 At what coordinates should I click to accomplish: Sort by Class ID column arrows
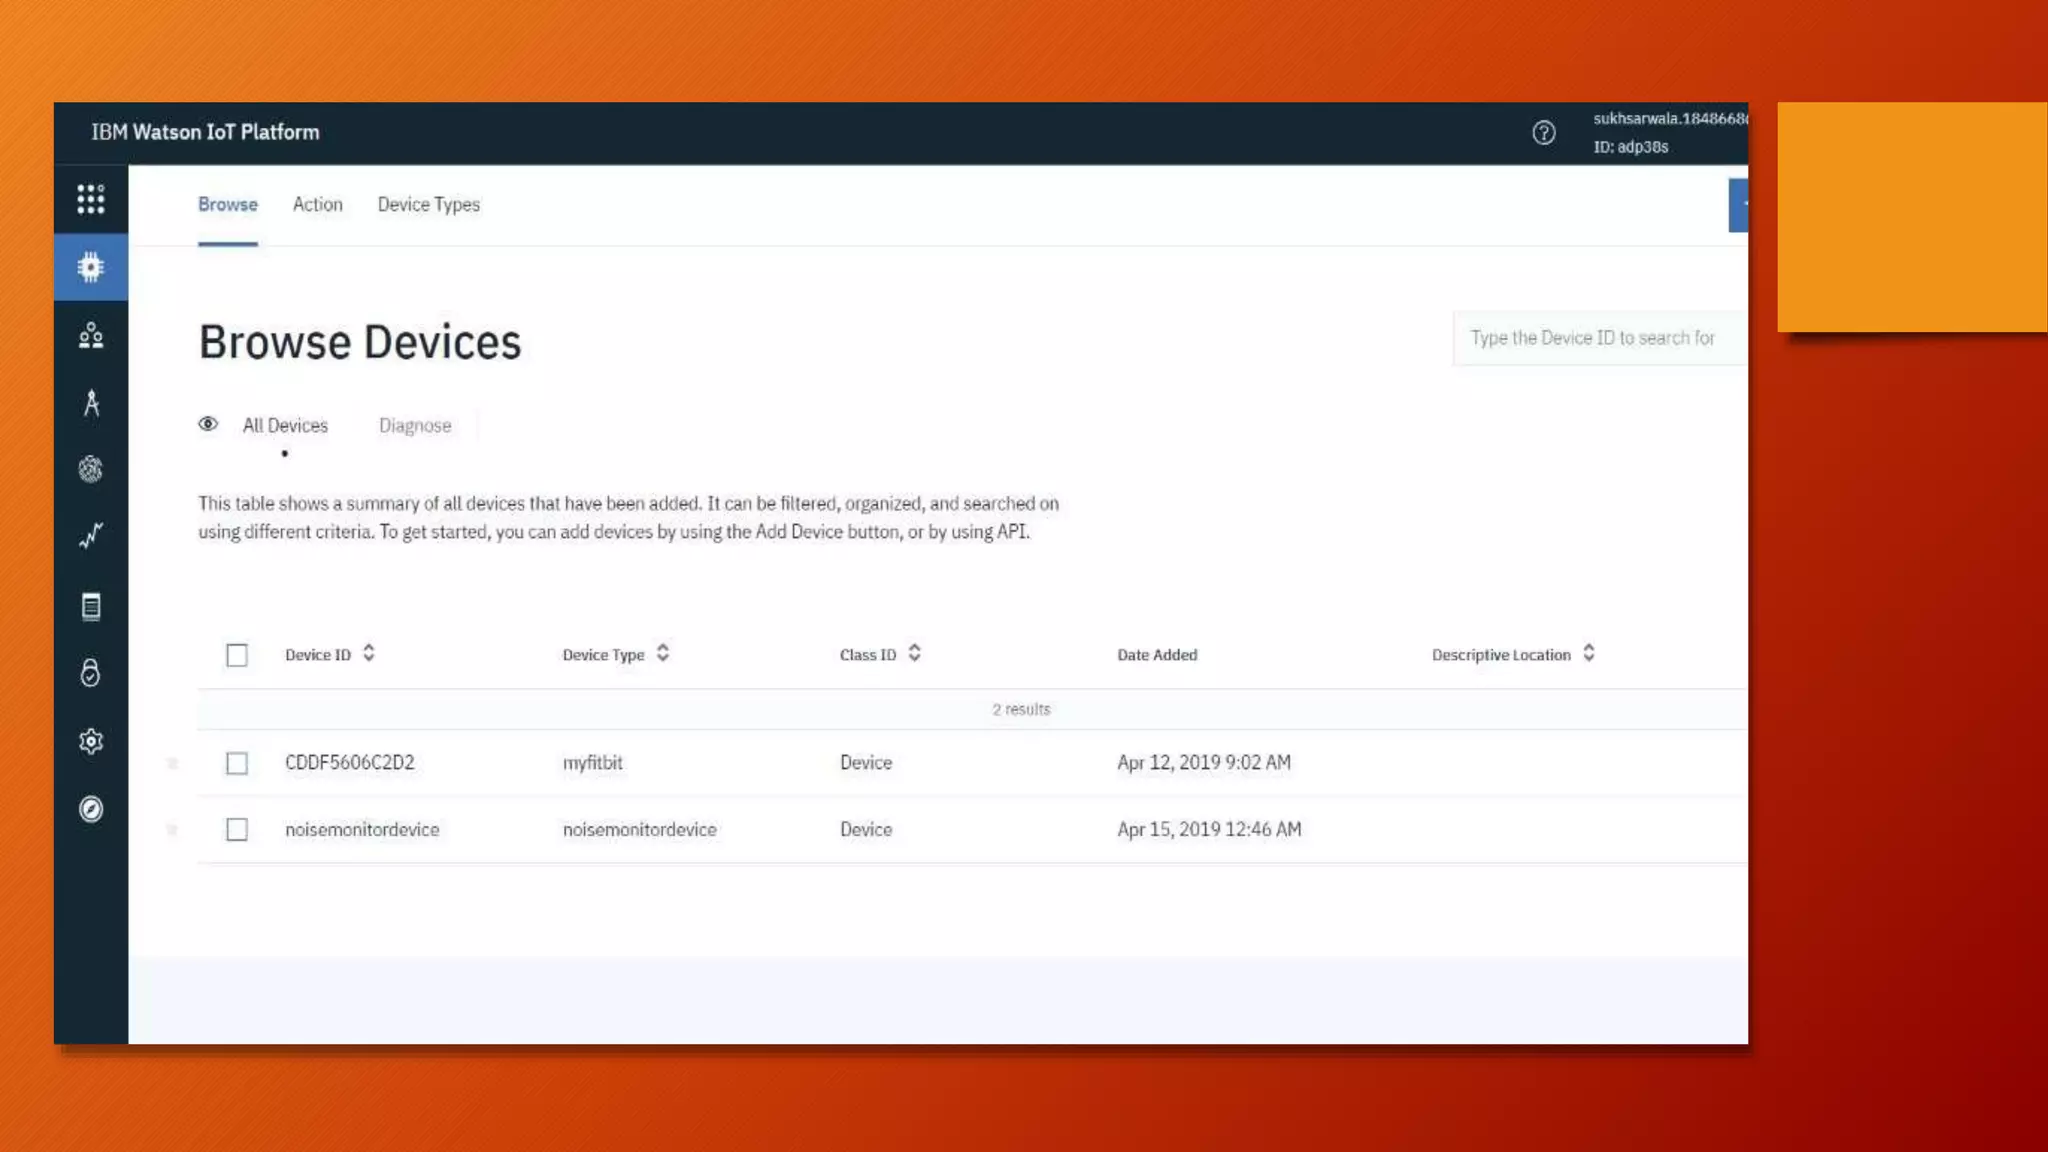914,654
